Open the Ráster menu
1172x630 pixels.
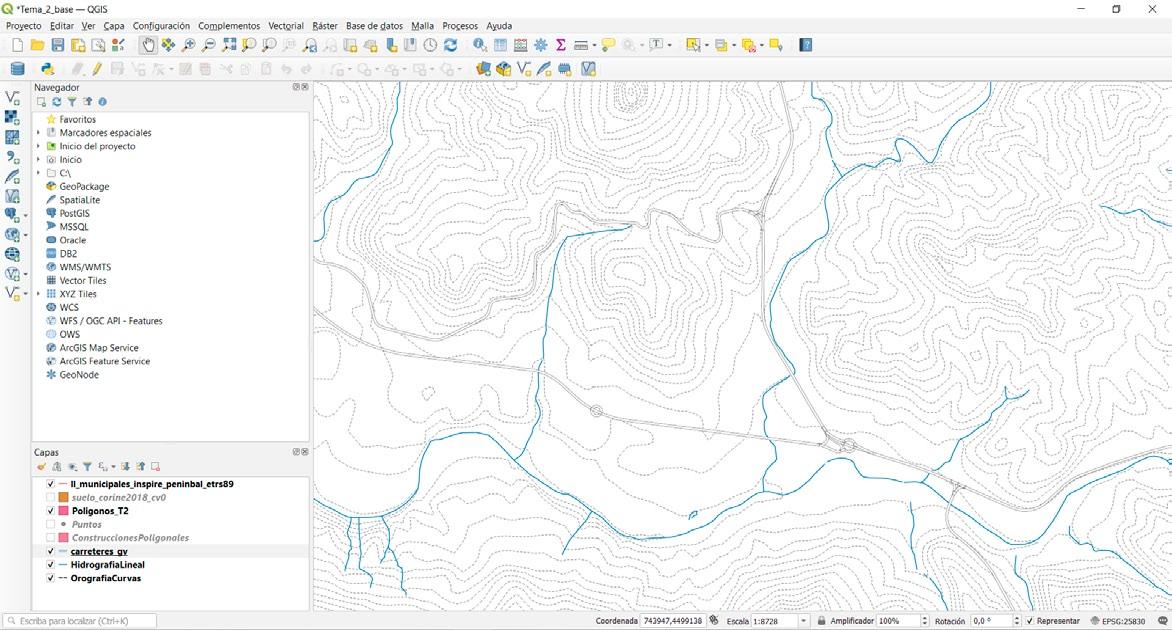tap(324, 25)
